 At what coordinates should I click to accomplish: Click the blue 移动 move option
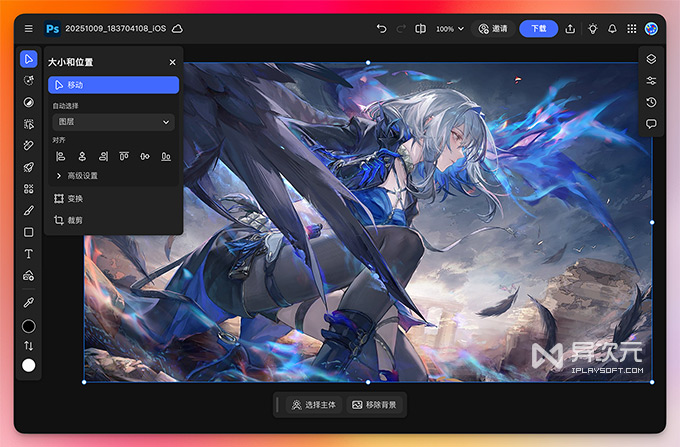click(114, 85)
